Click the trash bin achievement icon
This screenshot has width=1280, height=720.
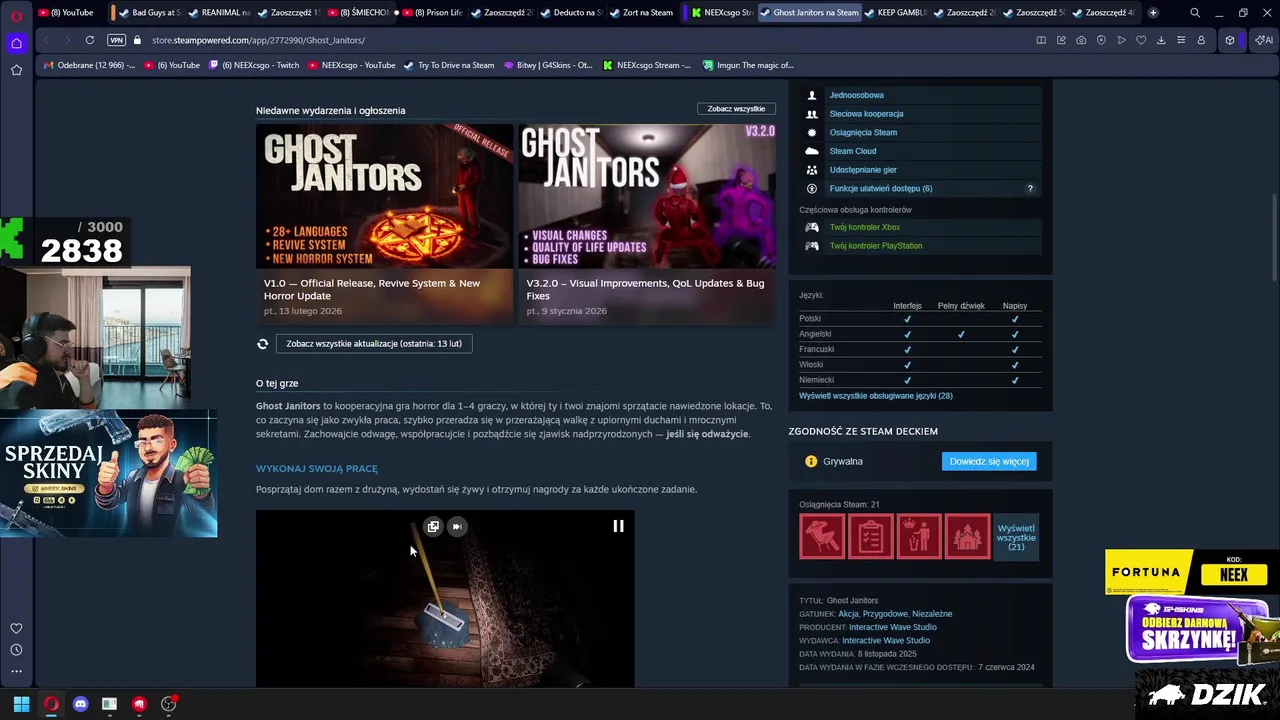tap(919, 536)
